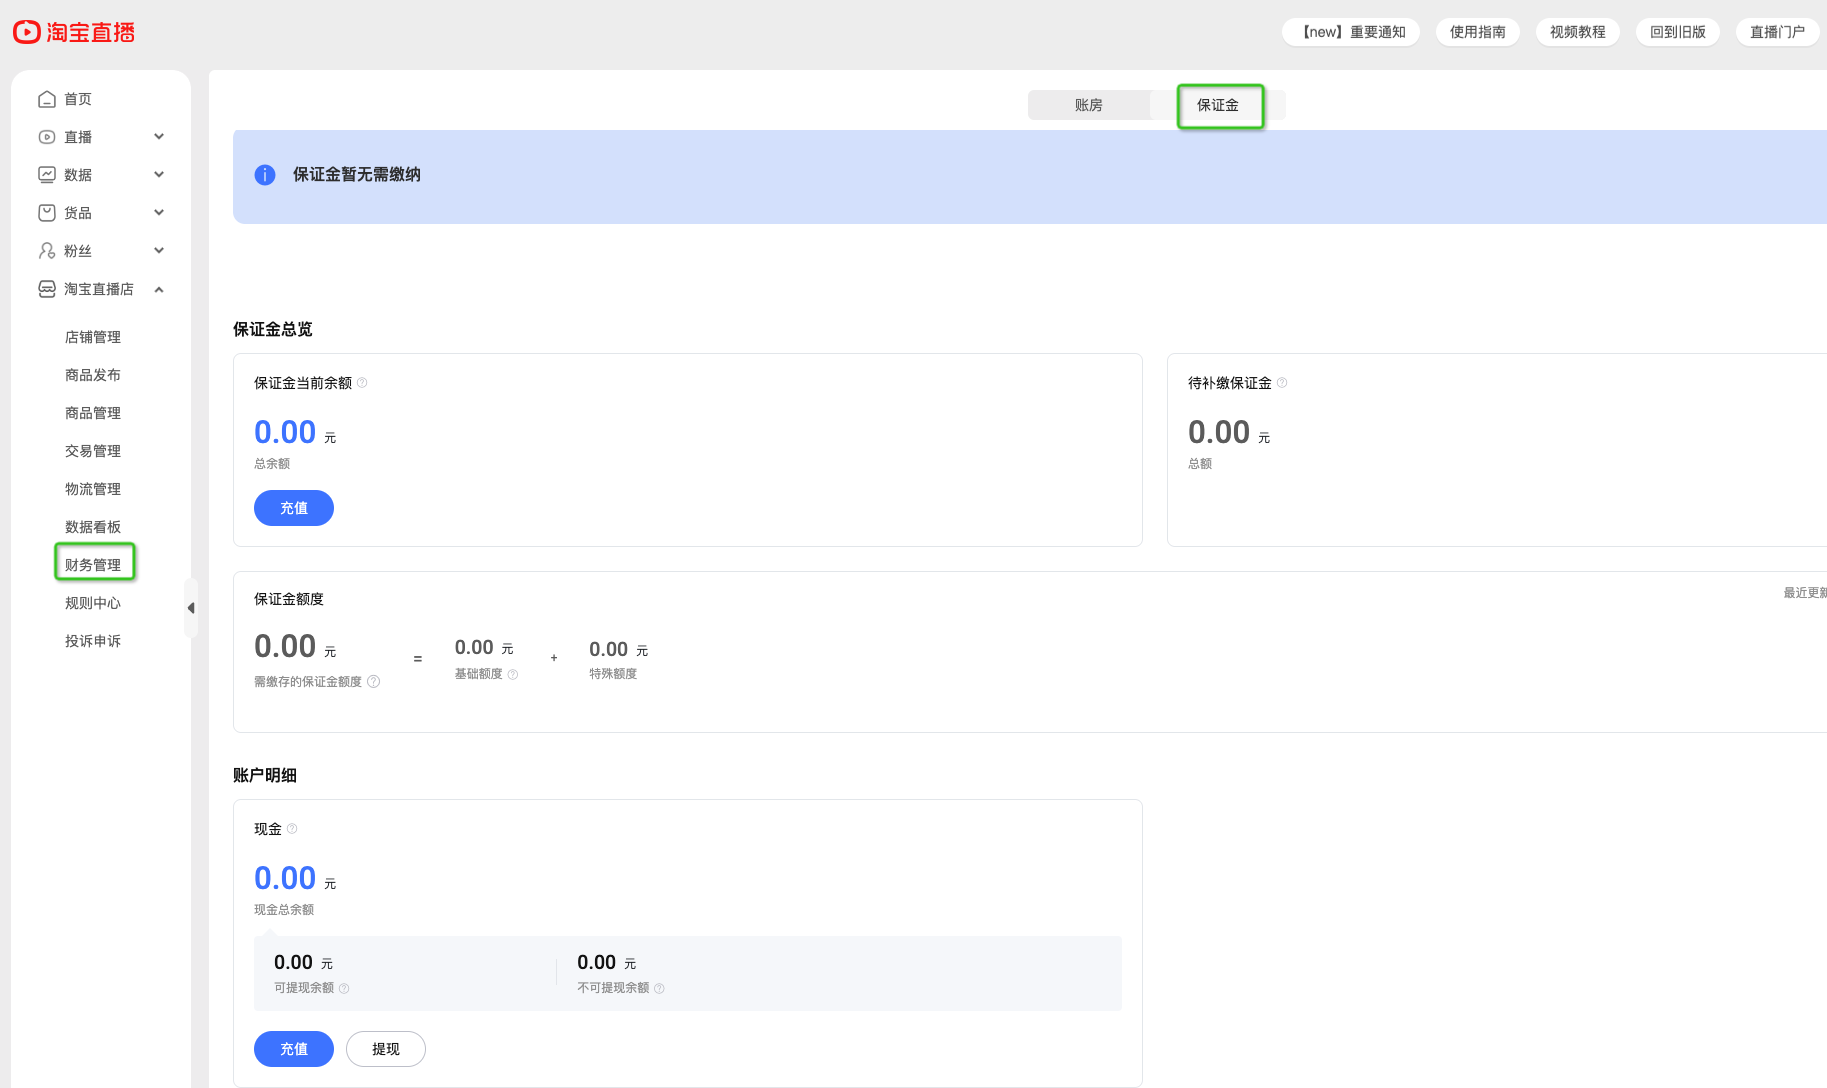This screenshot has width=1827, height=1088.
Task: Click 充值 under 保证金当前余额
Action: [294, 508]
